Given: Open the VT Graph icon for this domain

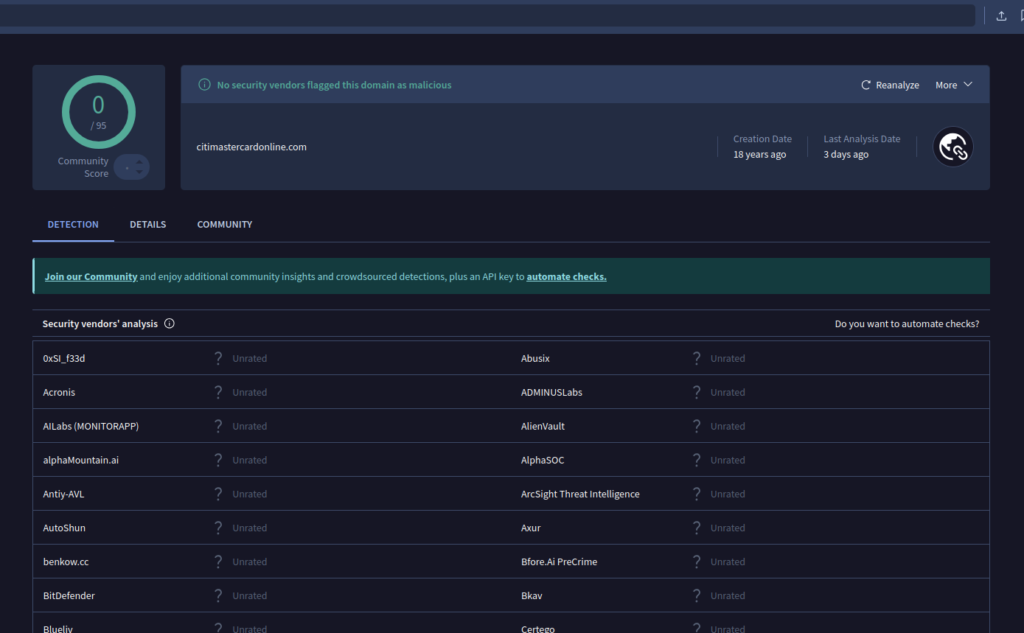Looking at the screenshot, I should click(952, 146).
